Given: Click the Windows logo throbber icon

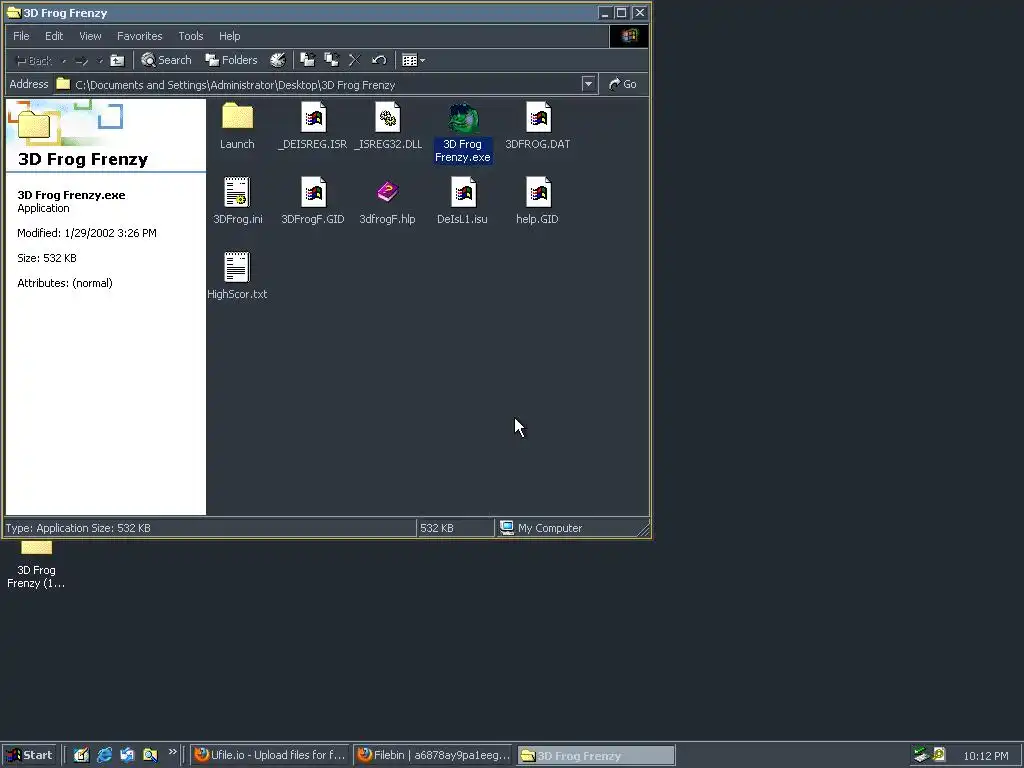Looking at the screenshot, I should [629, 36].
